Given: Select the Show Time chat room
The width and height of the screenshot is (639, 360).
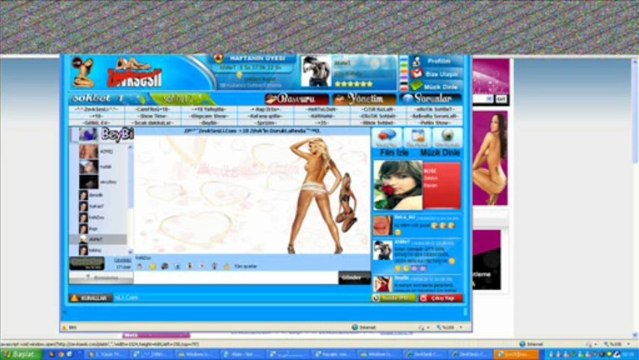Looking at the screenshot, I should [153, 116].
